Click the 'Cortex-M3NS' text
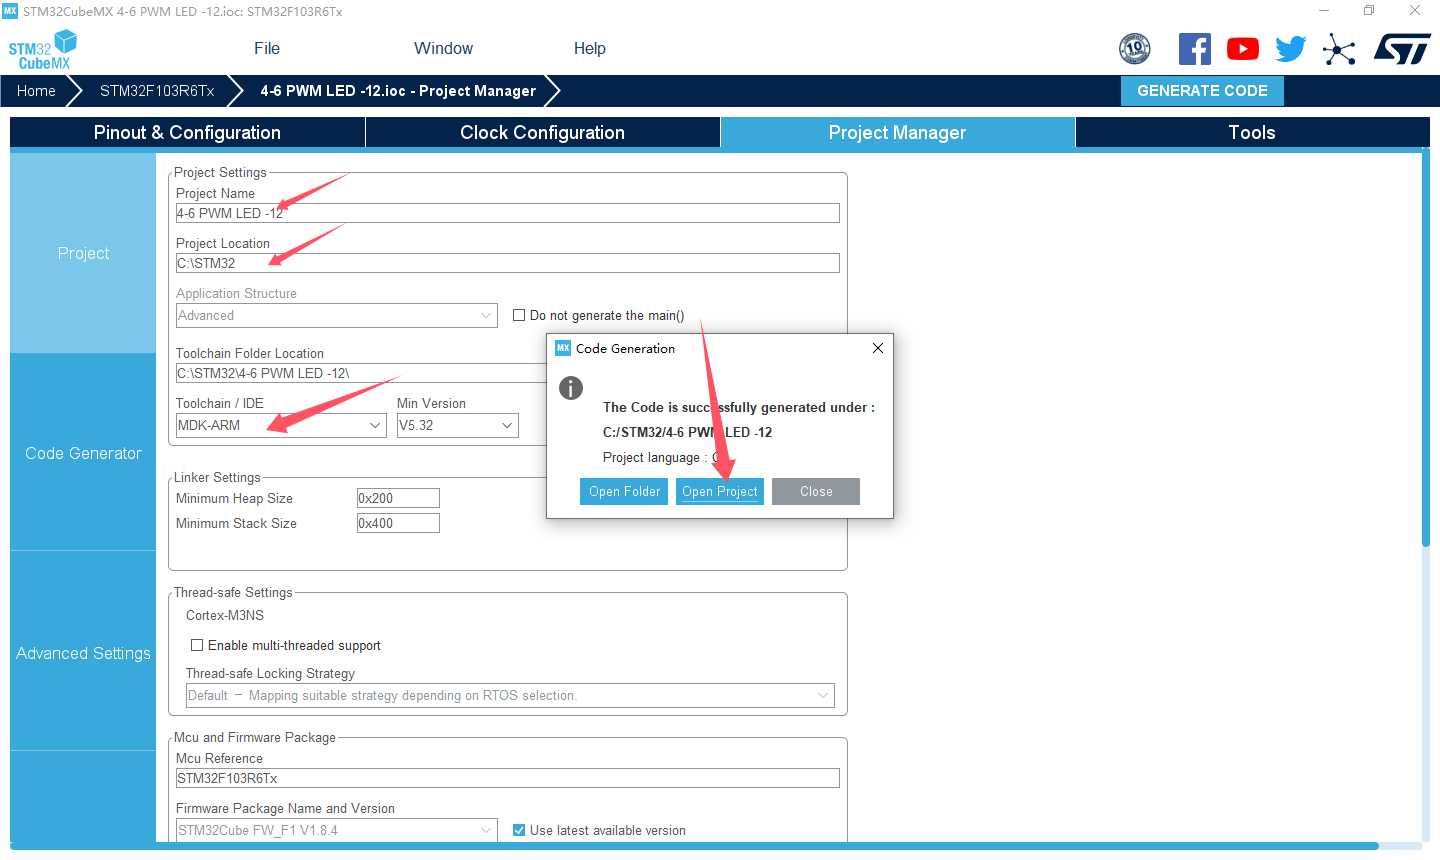The image size is (1440, 860). pos(225,615)
